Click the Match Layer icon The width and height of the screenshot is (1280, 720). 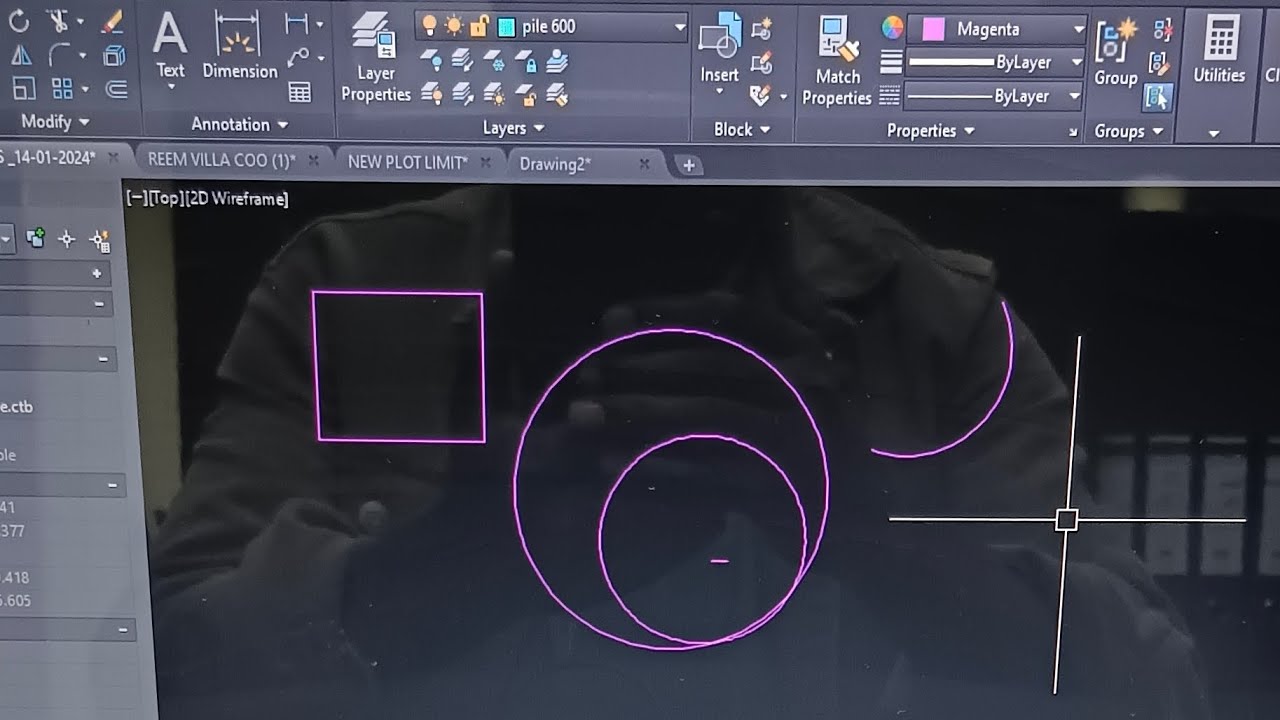coord(557,95)
